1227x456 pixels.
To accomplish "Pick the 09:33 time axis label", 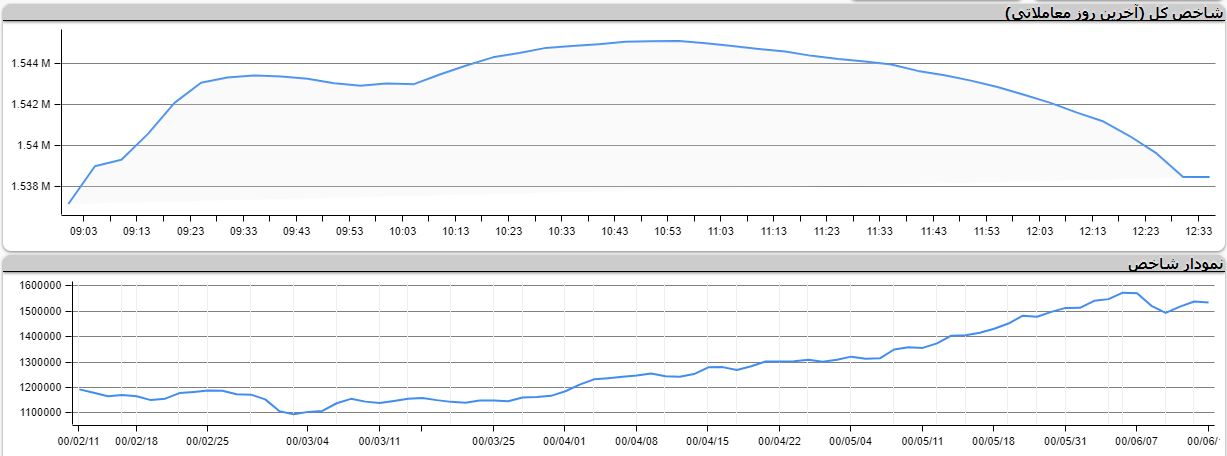I will coord(243,231).
